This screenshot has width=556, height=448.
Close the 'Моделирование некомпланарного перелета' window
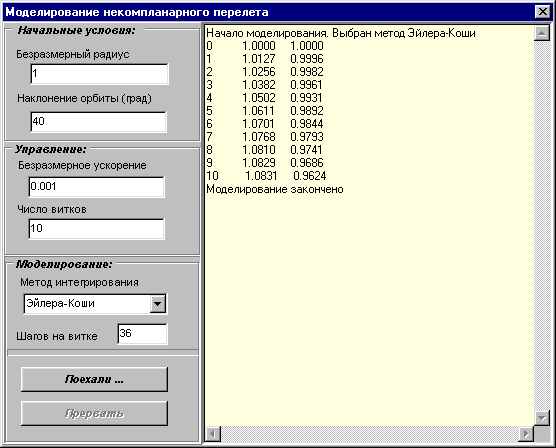pyautogui.click(x=543, y=12)
